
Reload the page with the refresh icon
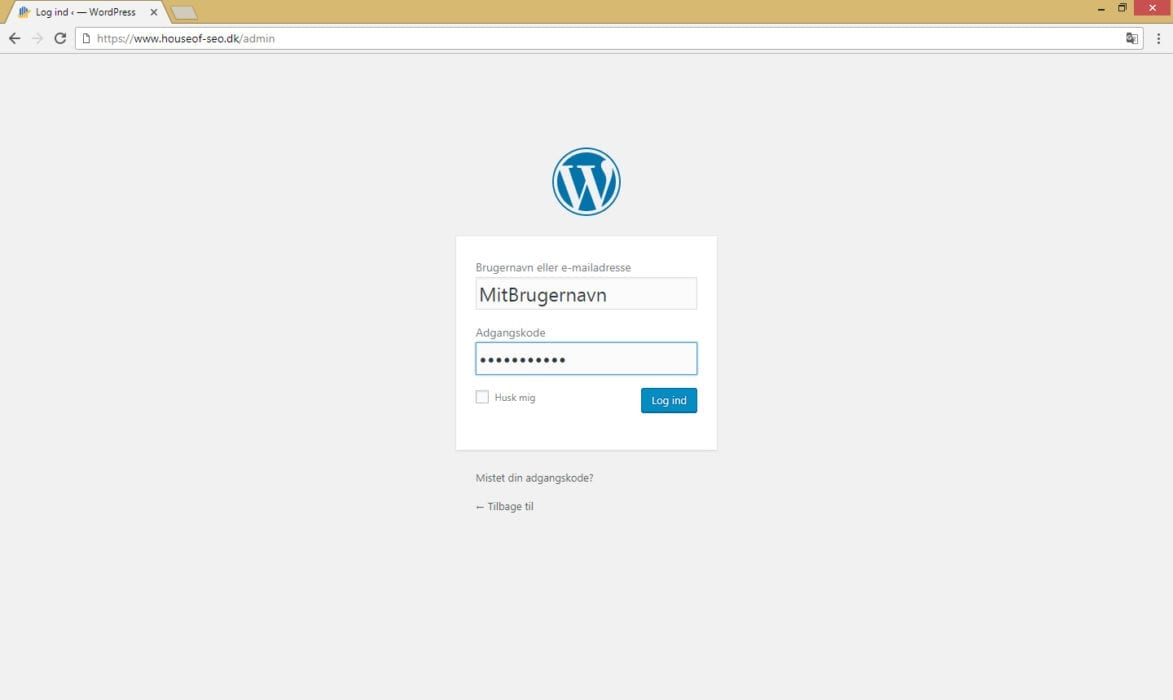pos(61,38)
